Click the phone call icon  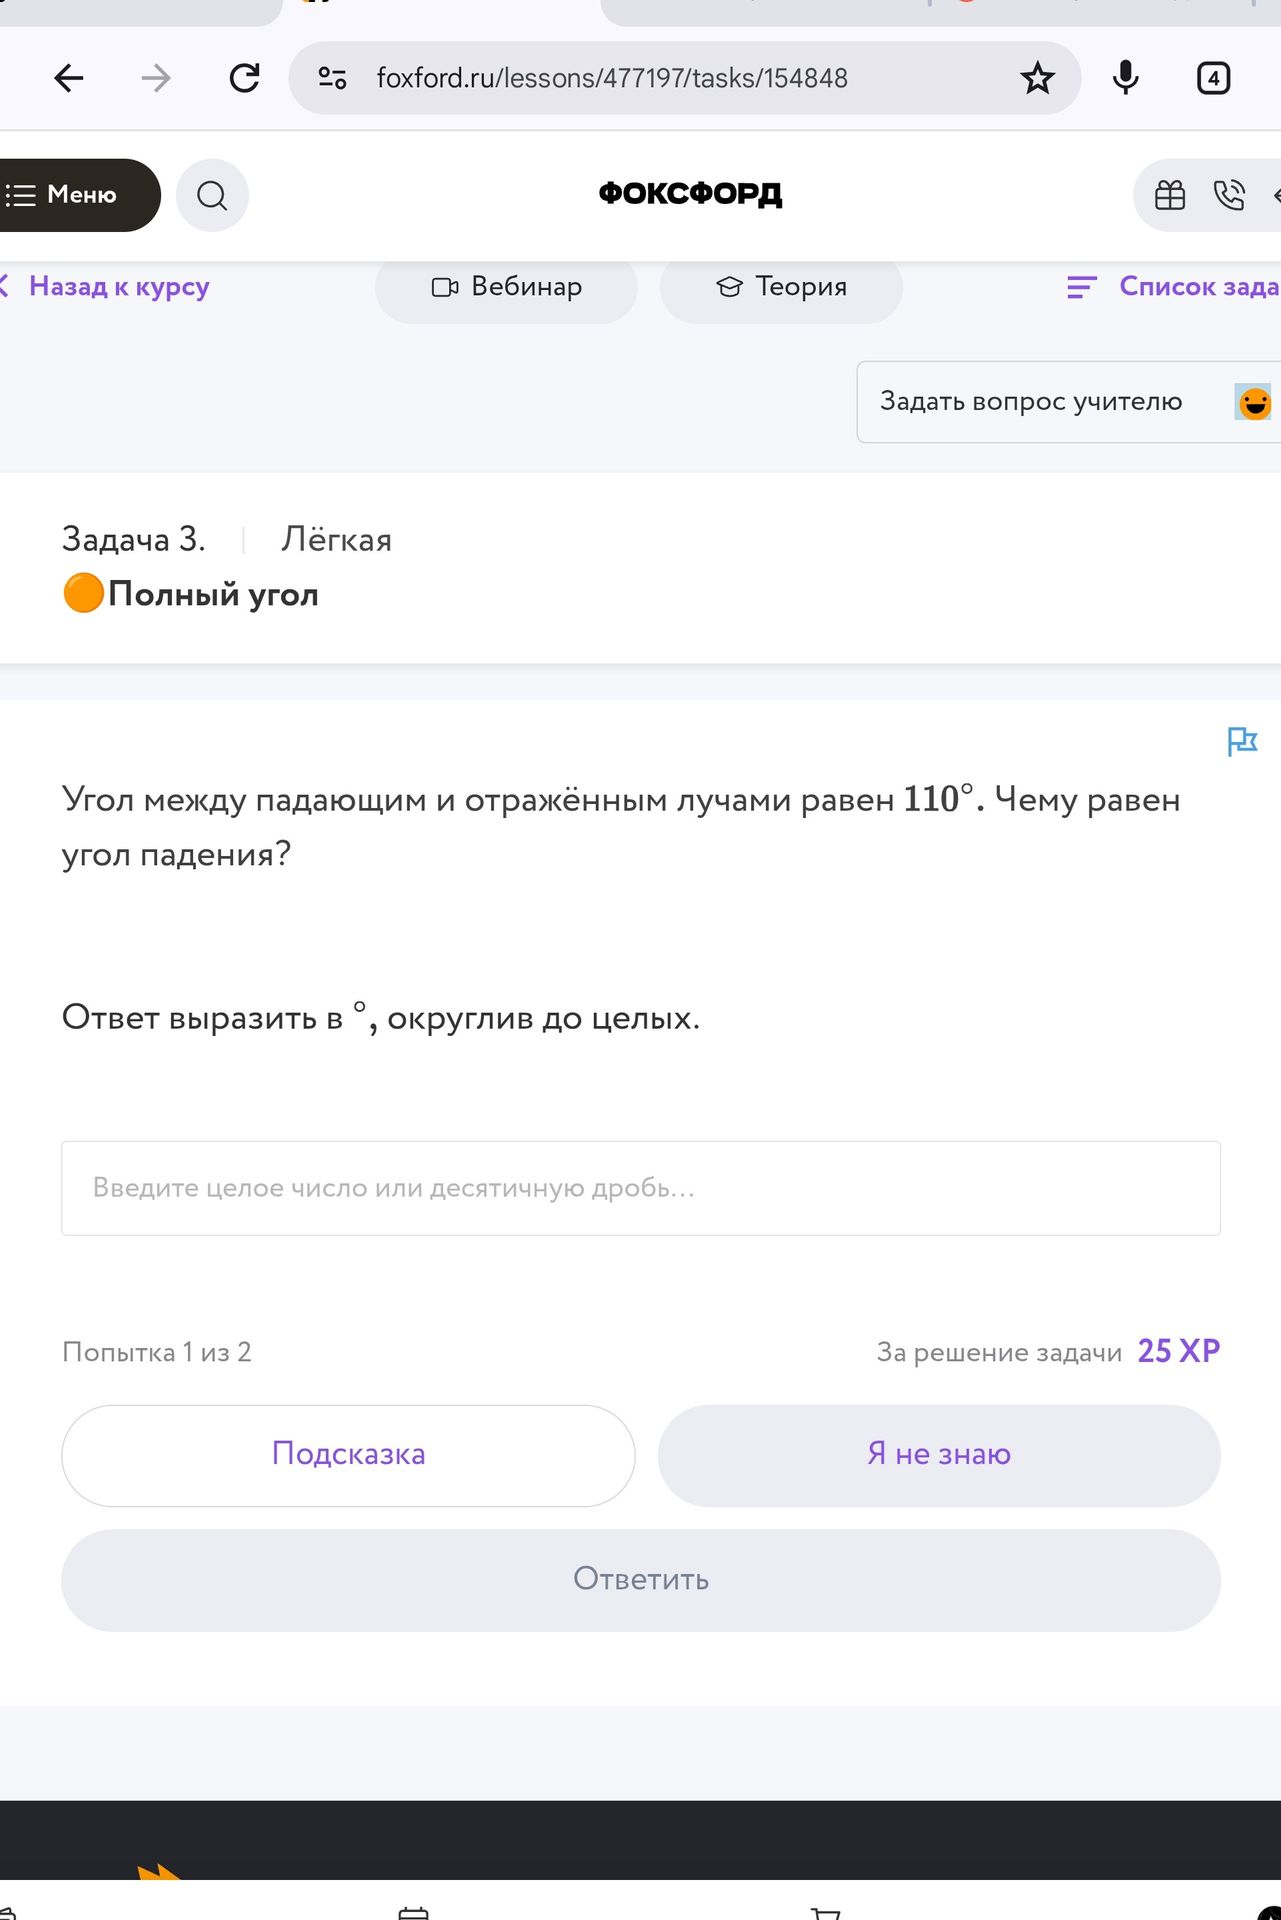(x=1228, y=195)
